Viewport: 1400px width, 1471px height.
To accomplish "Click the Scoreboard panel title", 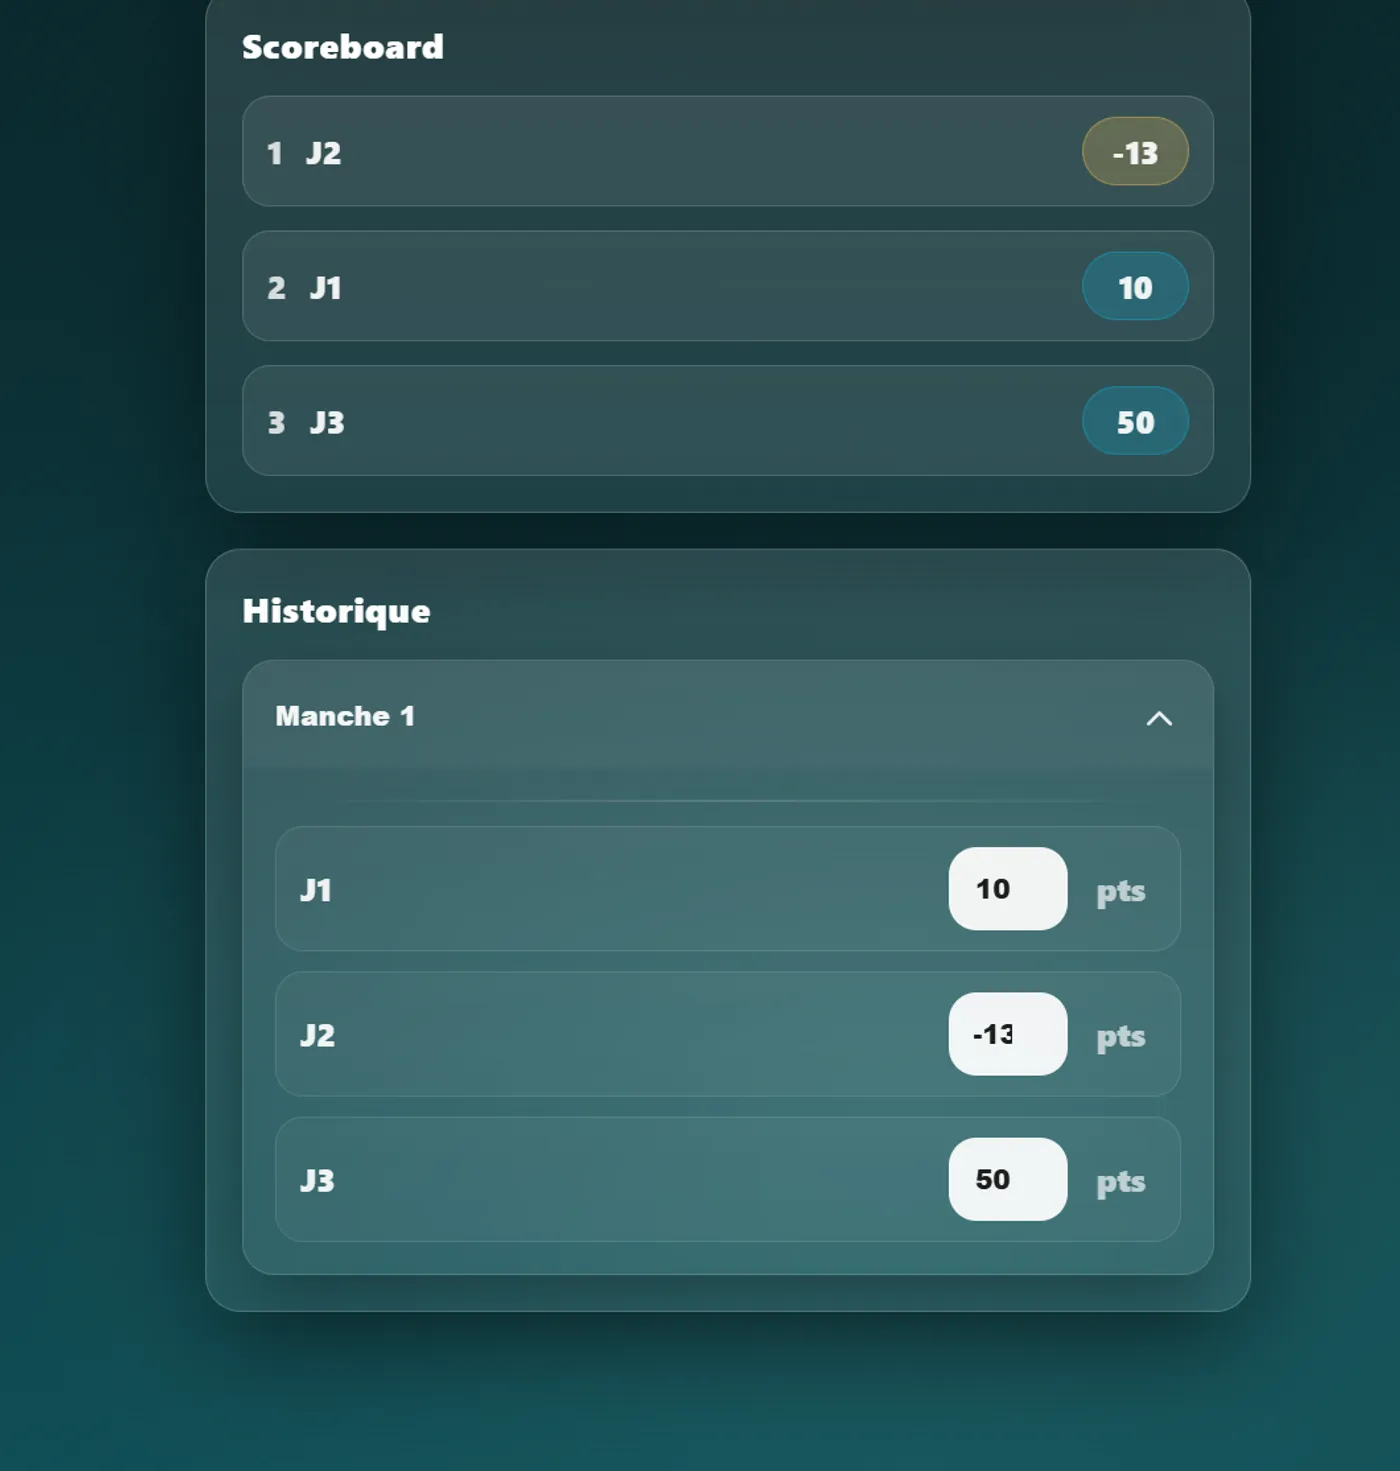I will tap(342, 47).
